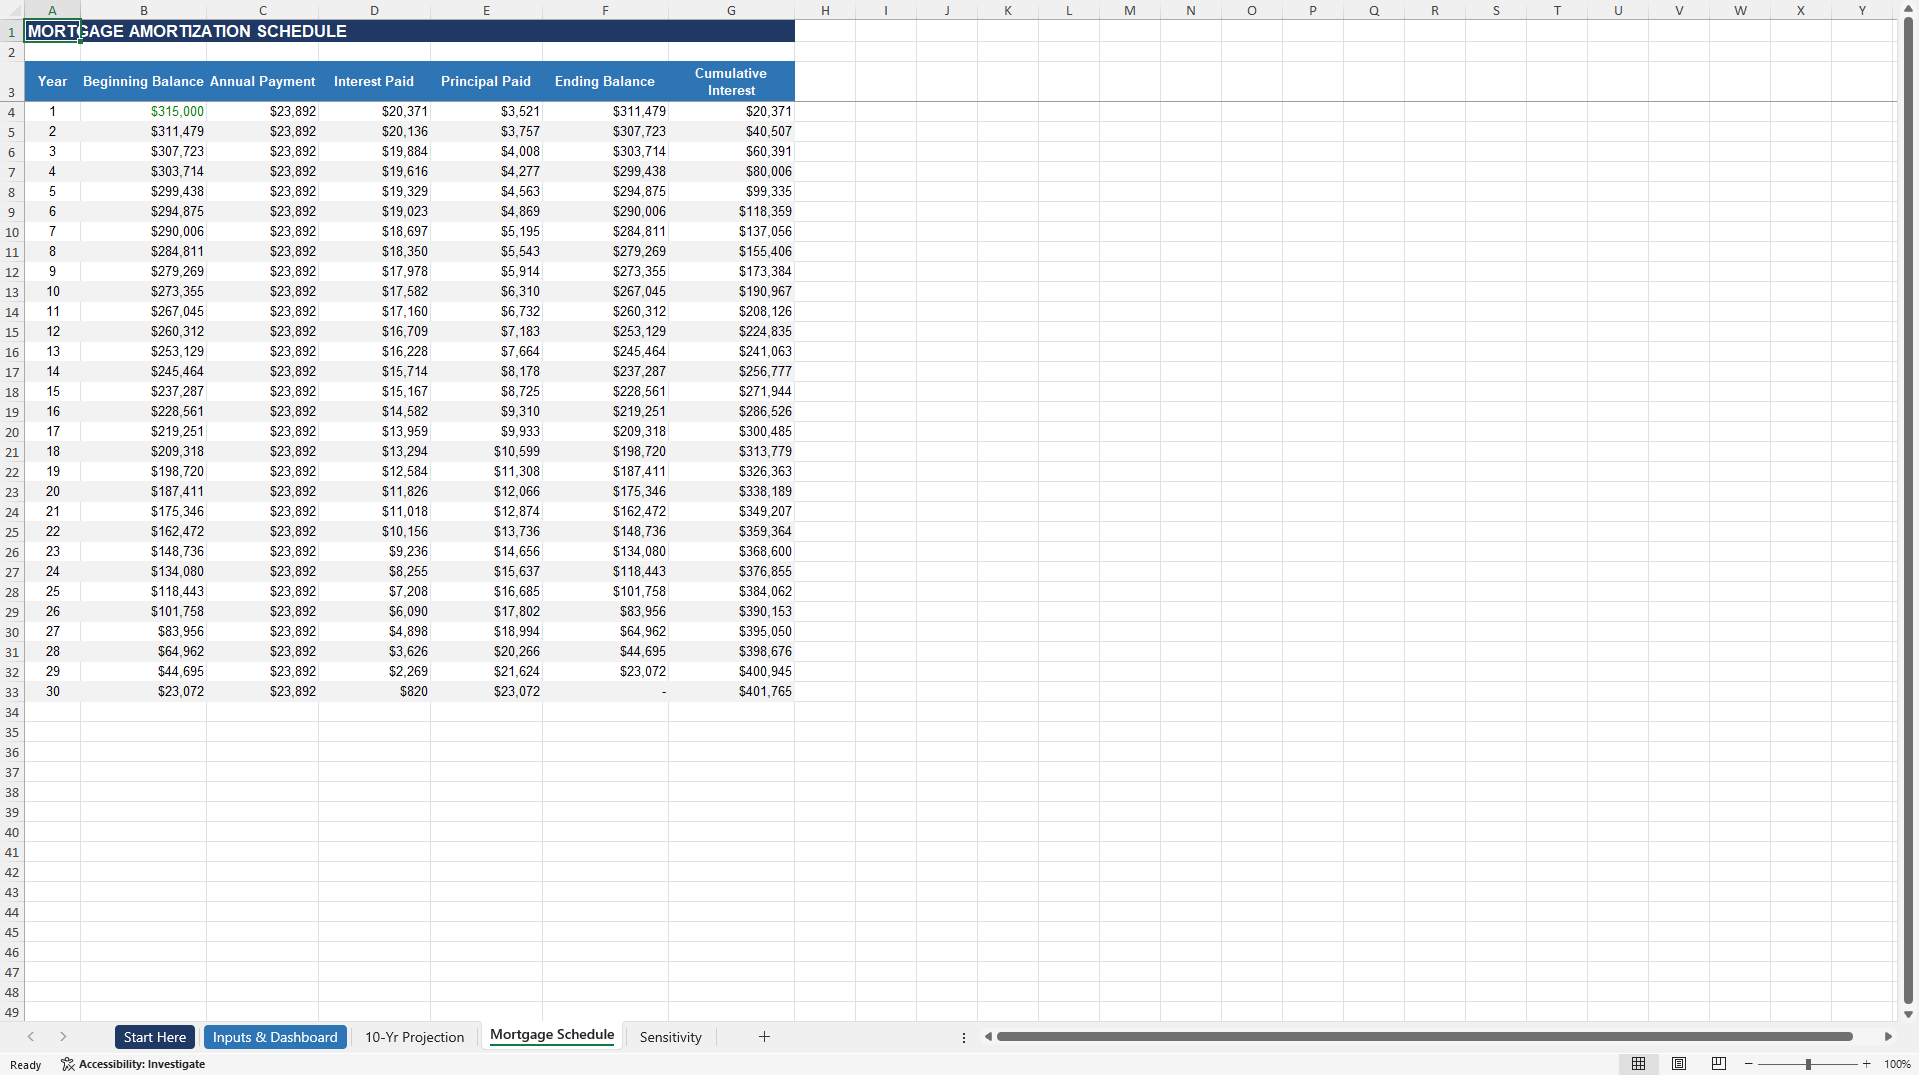Image resolution: width=1919 pixels, height=1075 pixels.
Task: Click the Interest Paid header cell
Action: 374,81
